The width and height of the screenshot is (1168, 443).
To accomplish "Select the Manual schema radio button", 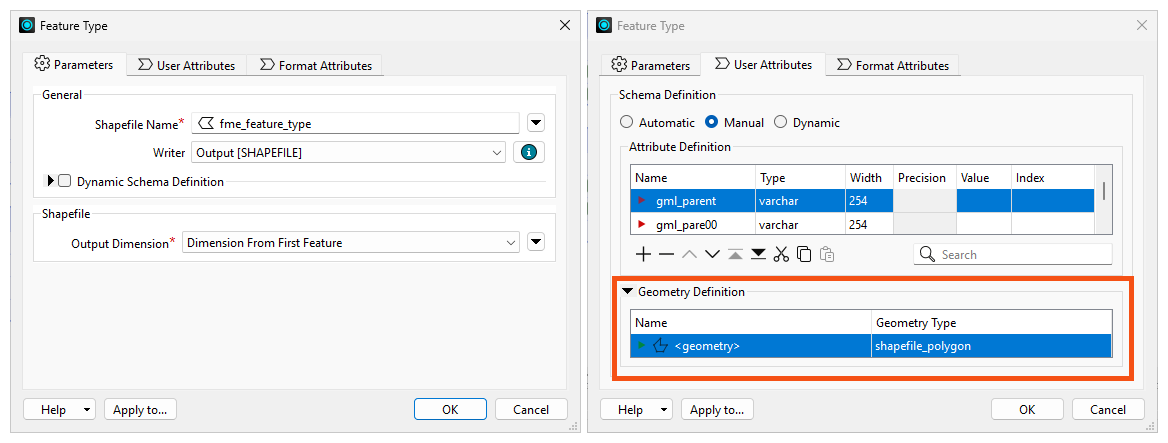I will [711, 122].
